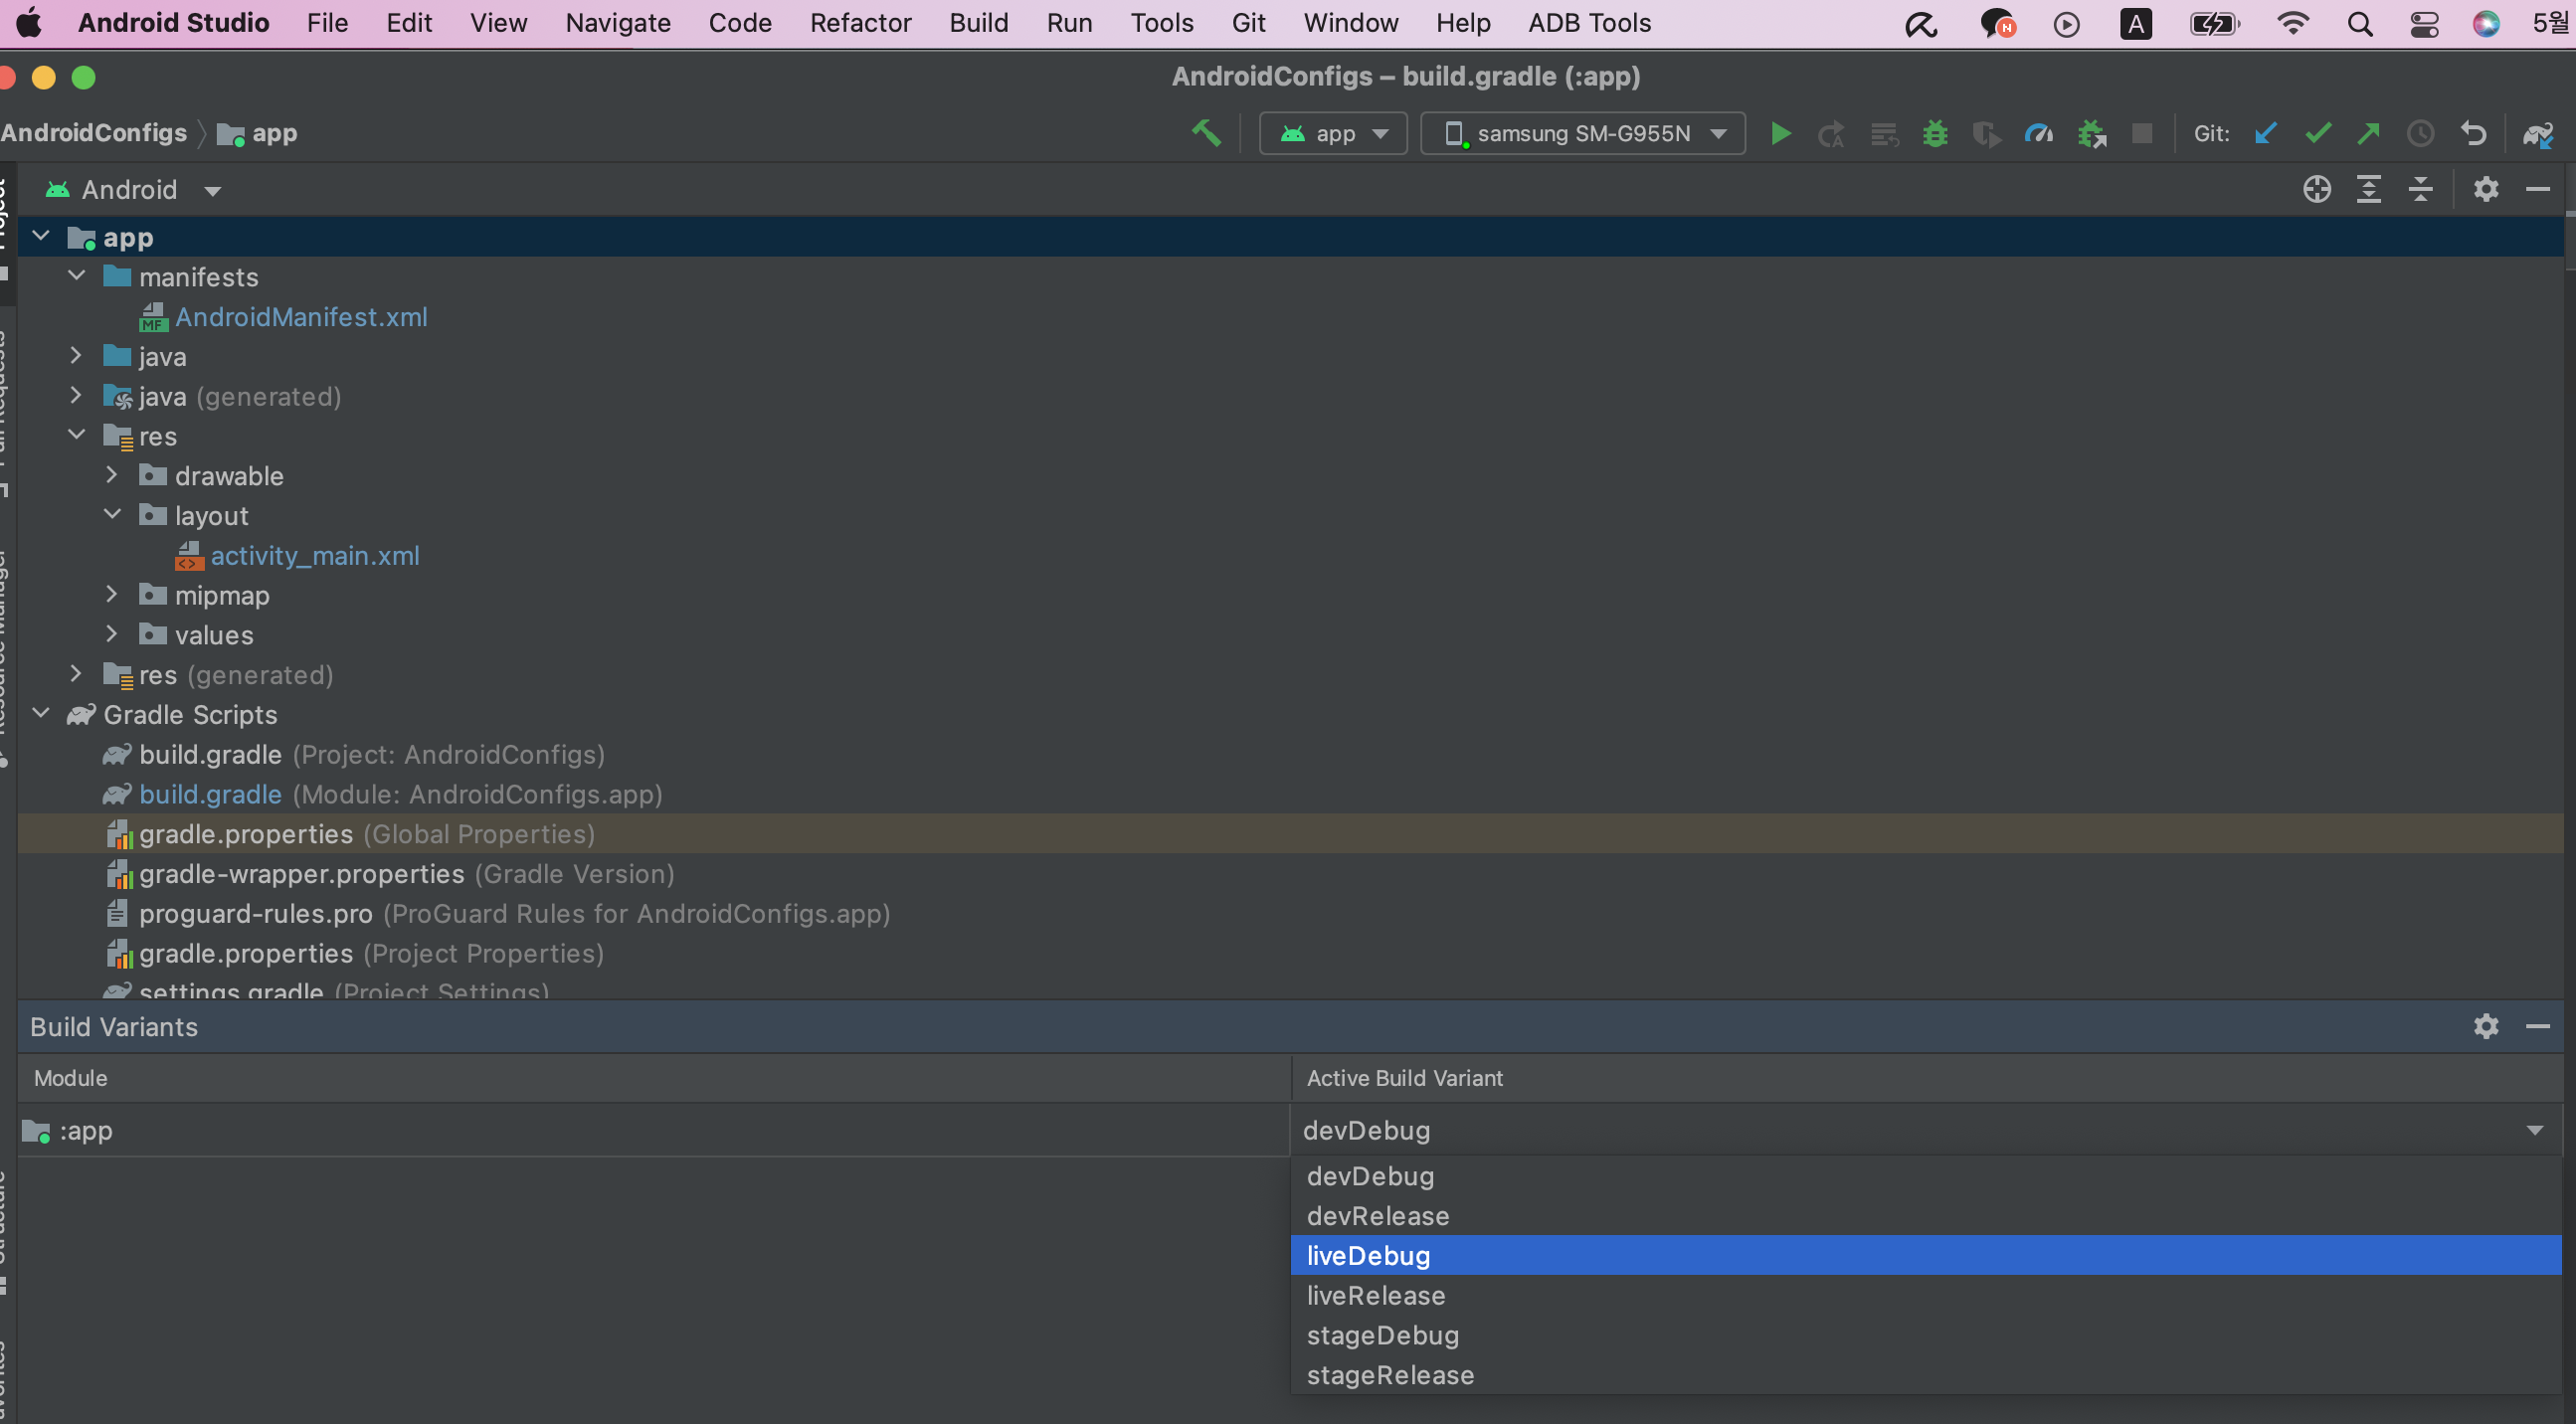Image resolution: width=2576 pixels, height=1424 pixels.
Task: Open Build Variants panel settings gear
Action: pyautogui.click(x=2486, y=1026)
